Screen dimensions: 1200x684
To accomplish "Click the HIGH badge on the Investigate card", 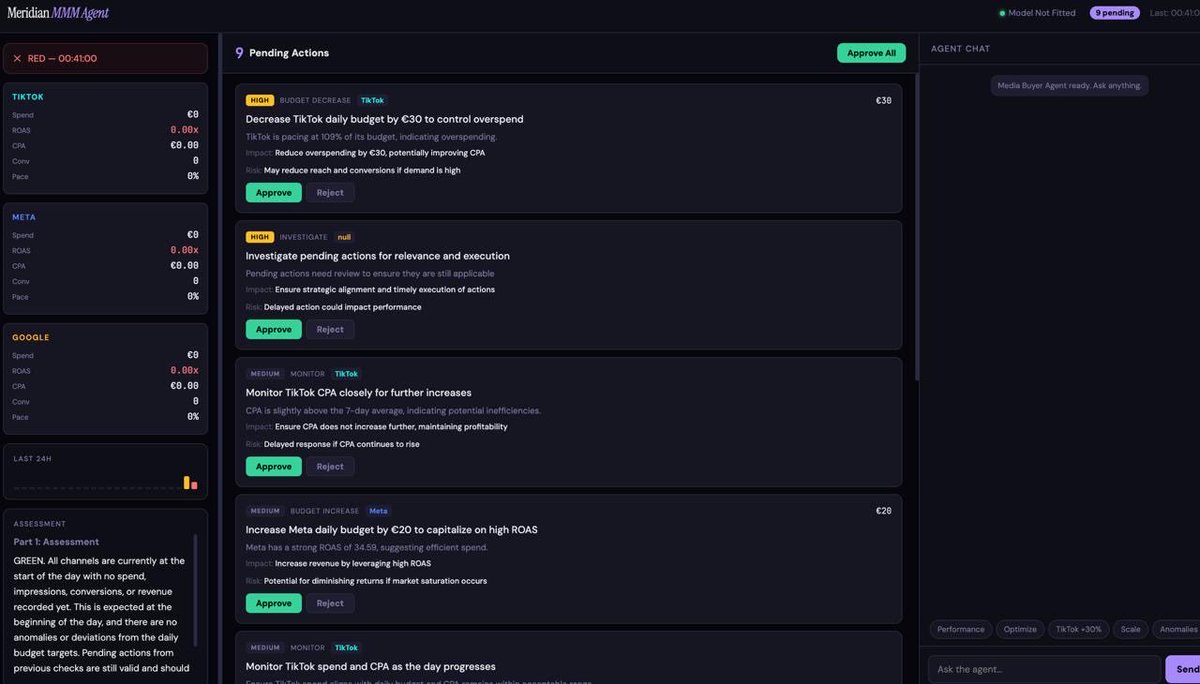I will (260, 238).
